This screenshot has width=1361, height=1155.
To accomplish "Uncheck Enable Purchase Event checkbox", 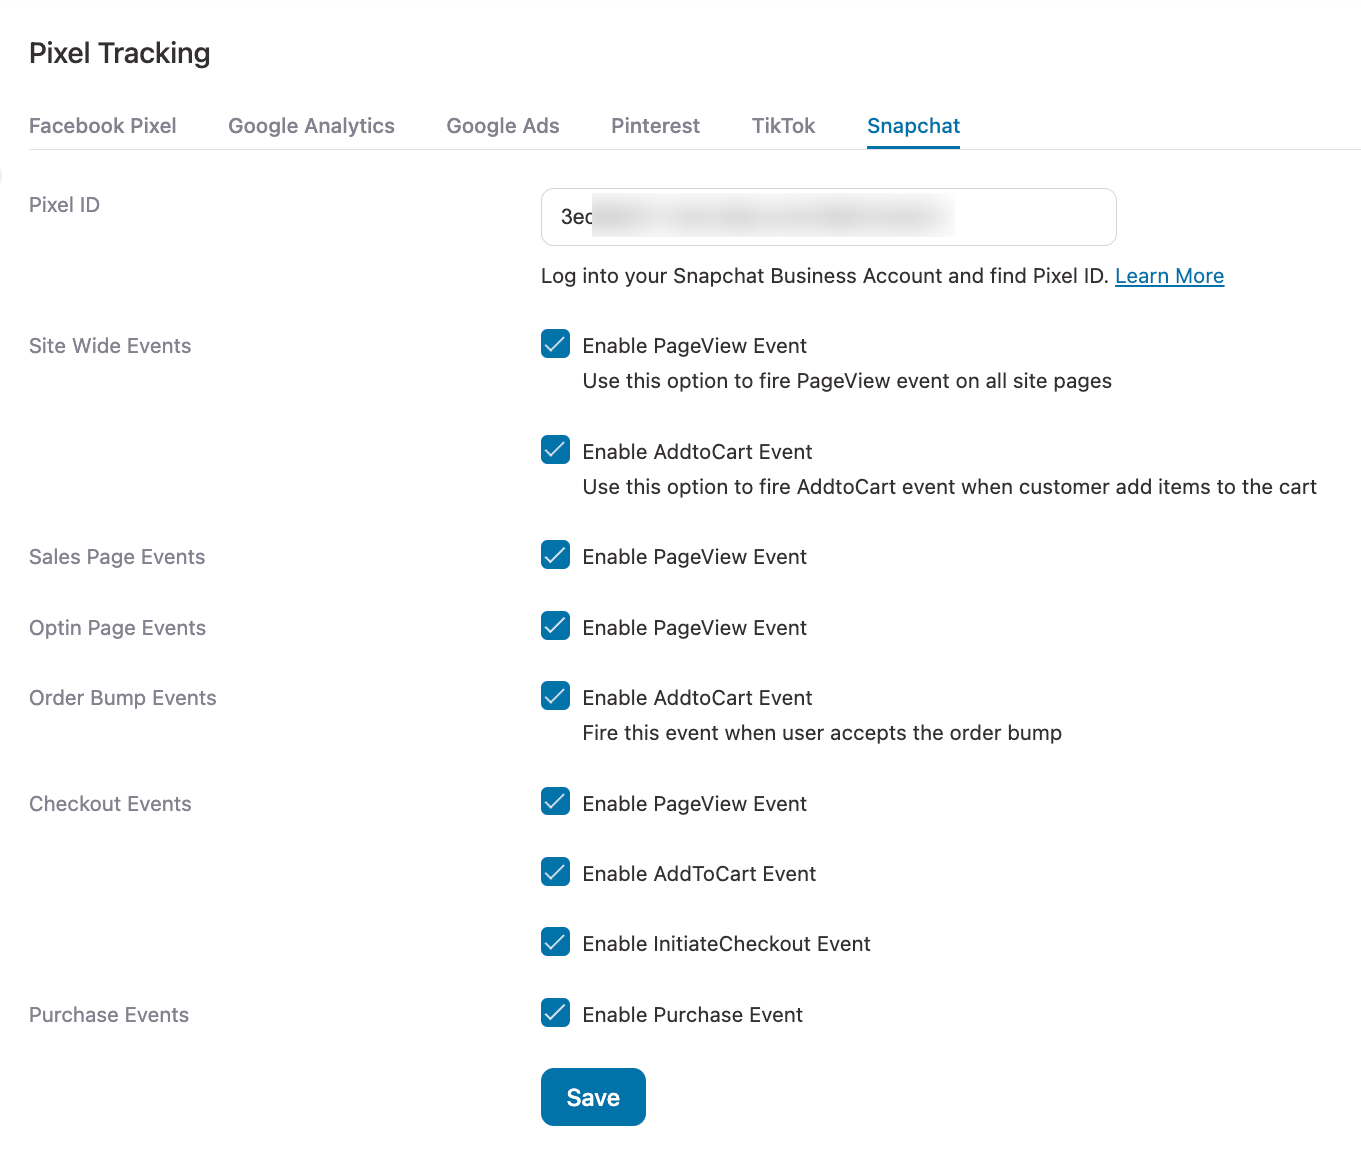I will (x=555, y=1013).
